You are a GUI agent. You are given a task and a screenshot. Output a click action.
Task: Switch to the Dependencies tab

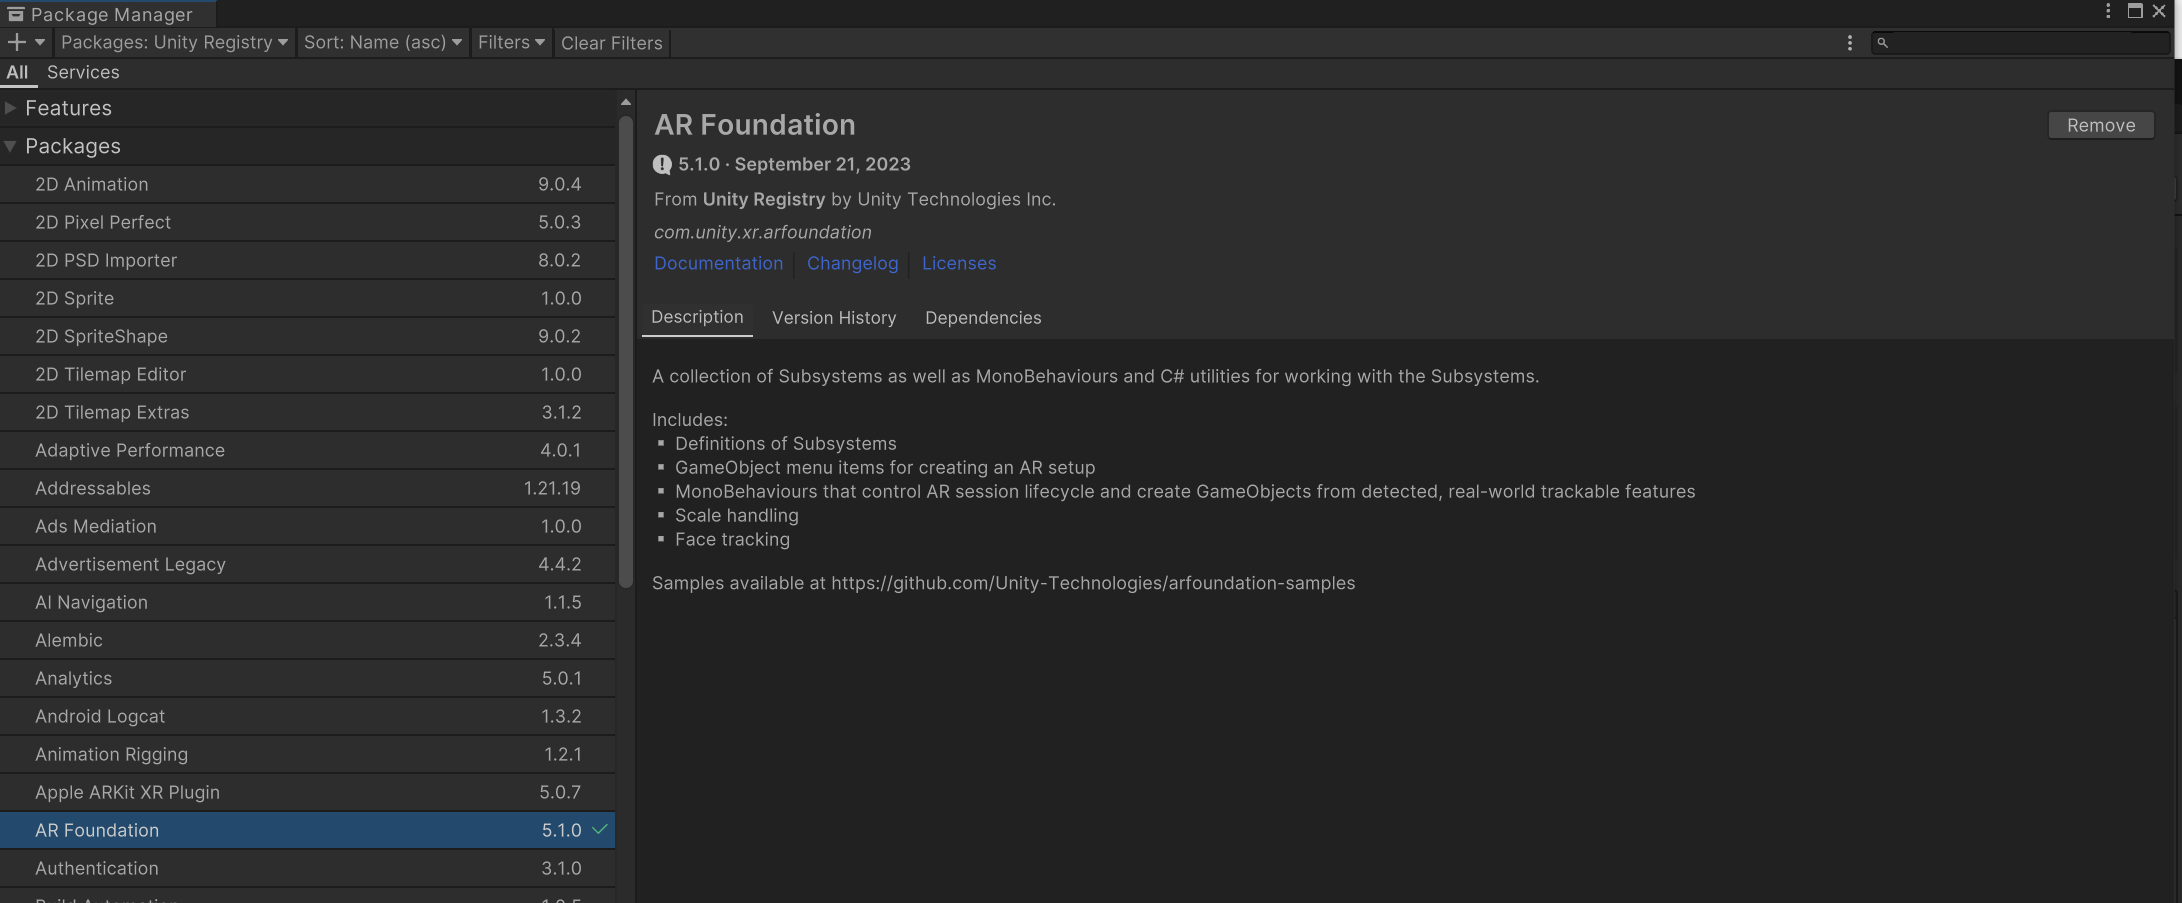pos(983,318)
